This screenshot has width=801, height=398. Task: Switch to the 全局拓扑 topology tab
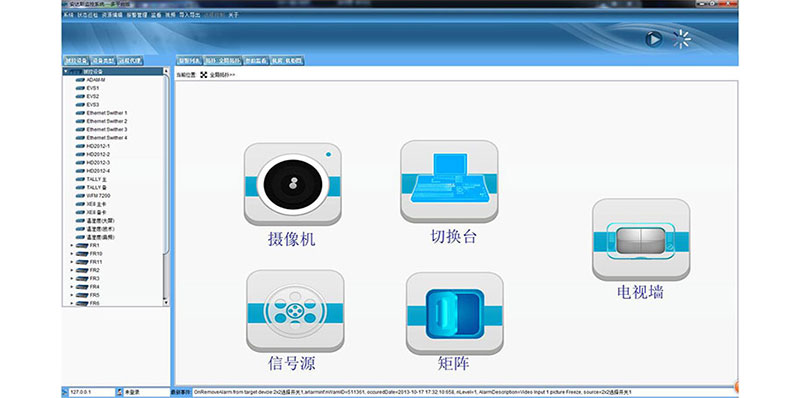pos(223,60)
